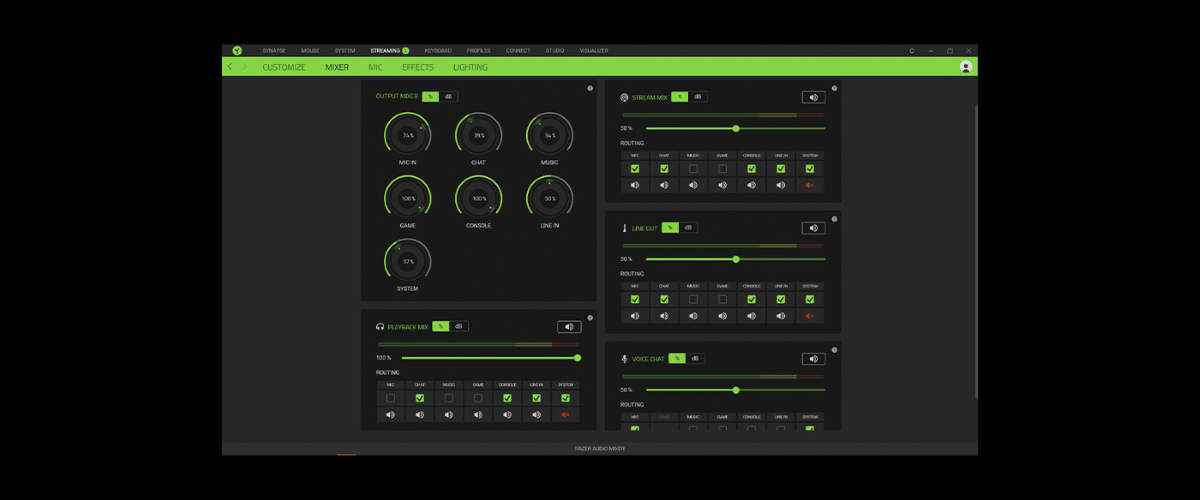Image resolution: width=1200 pixels, height=500 pixels.
Task: Click the Output Mixer info icon
Action: click(590, 88)
